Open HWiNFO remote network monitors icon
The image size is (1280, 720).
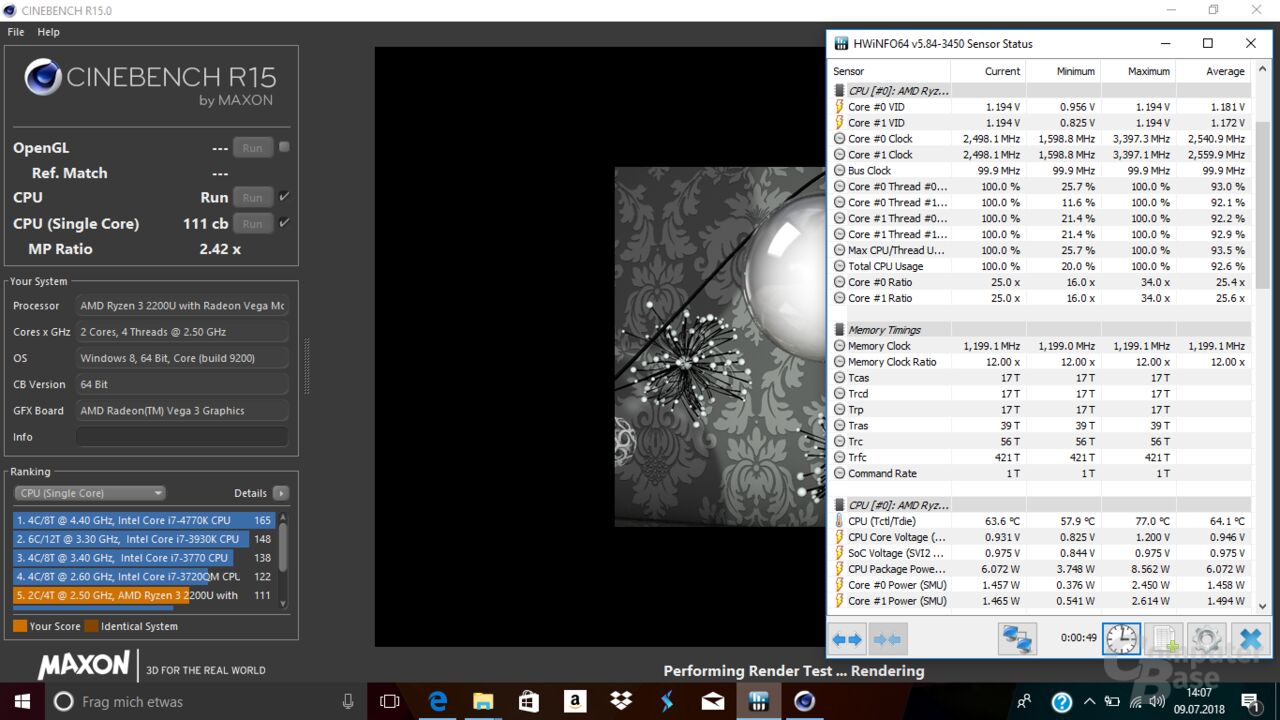[x=1017, y=638]
